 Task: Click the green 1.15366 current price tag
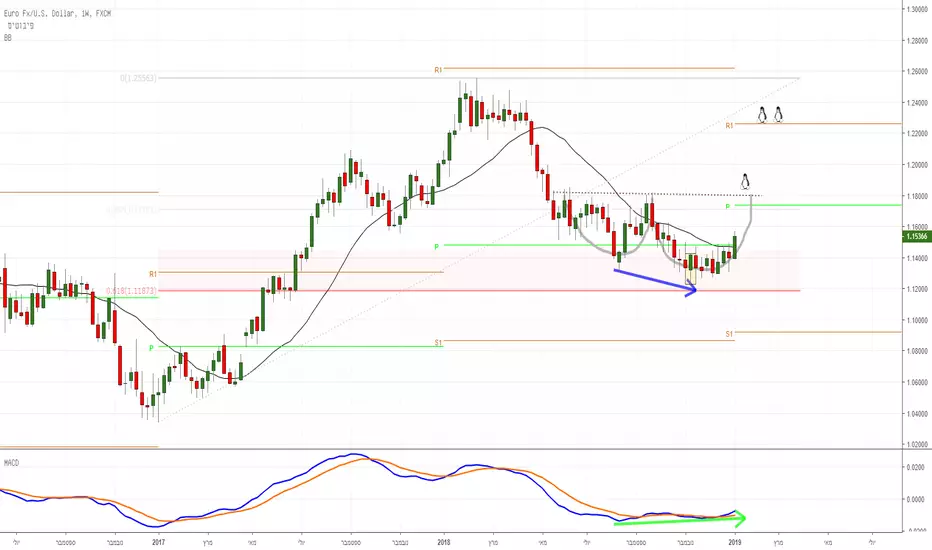coord(917,237)
